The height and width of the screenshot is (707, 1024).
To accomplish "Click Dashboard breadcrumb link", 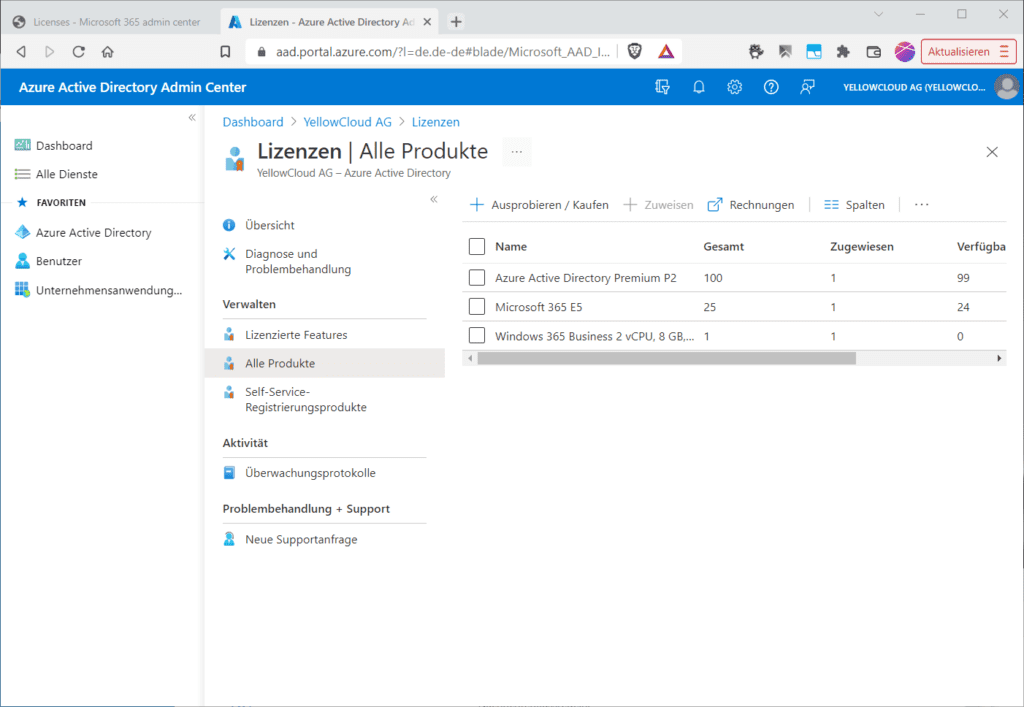I will [253, 122].
